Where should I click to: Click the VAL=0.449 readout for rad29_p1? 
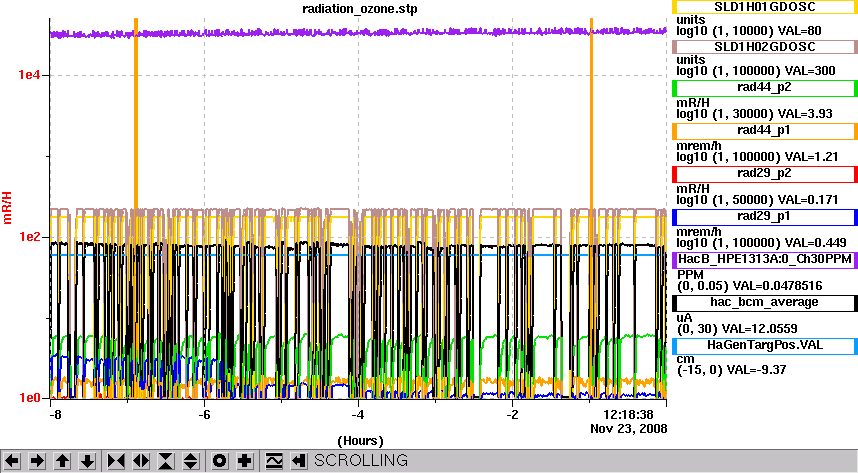(817, 243)
